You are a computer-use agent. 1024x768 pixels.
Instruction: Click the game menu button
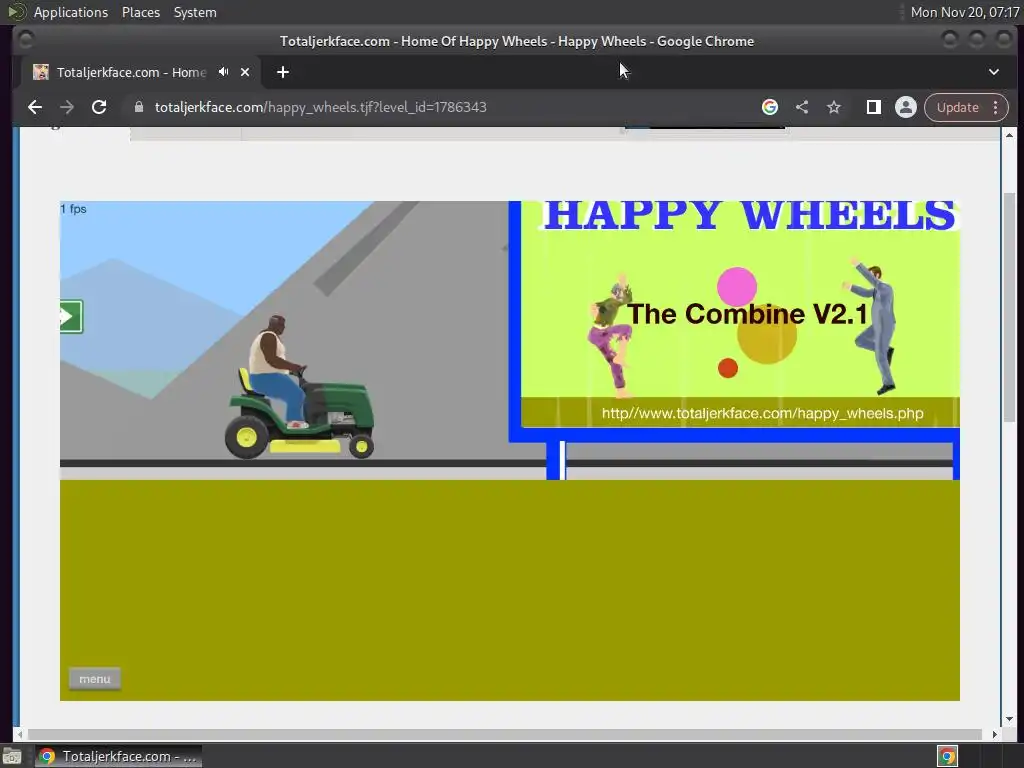[x=95, y=679]
